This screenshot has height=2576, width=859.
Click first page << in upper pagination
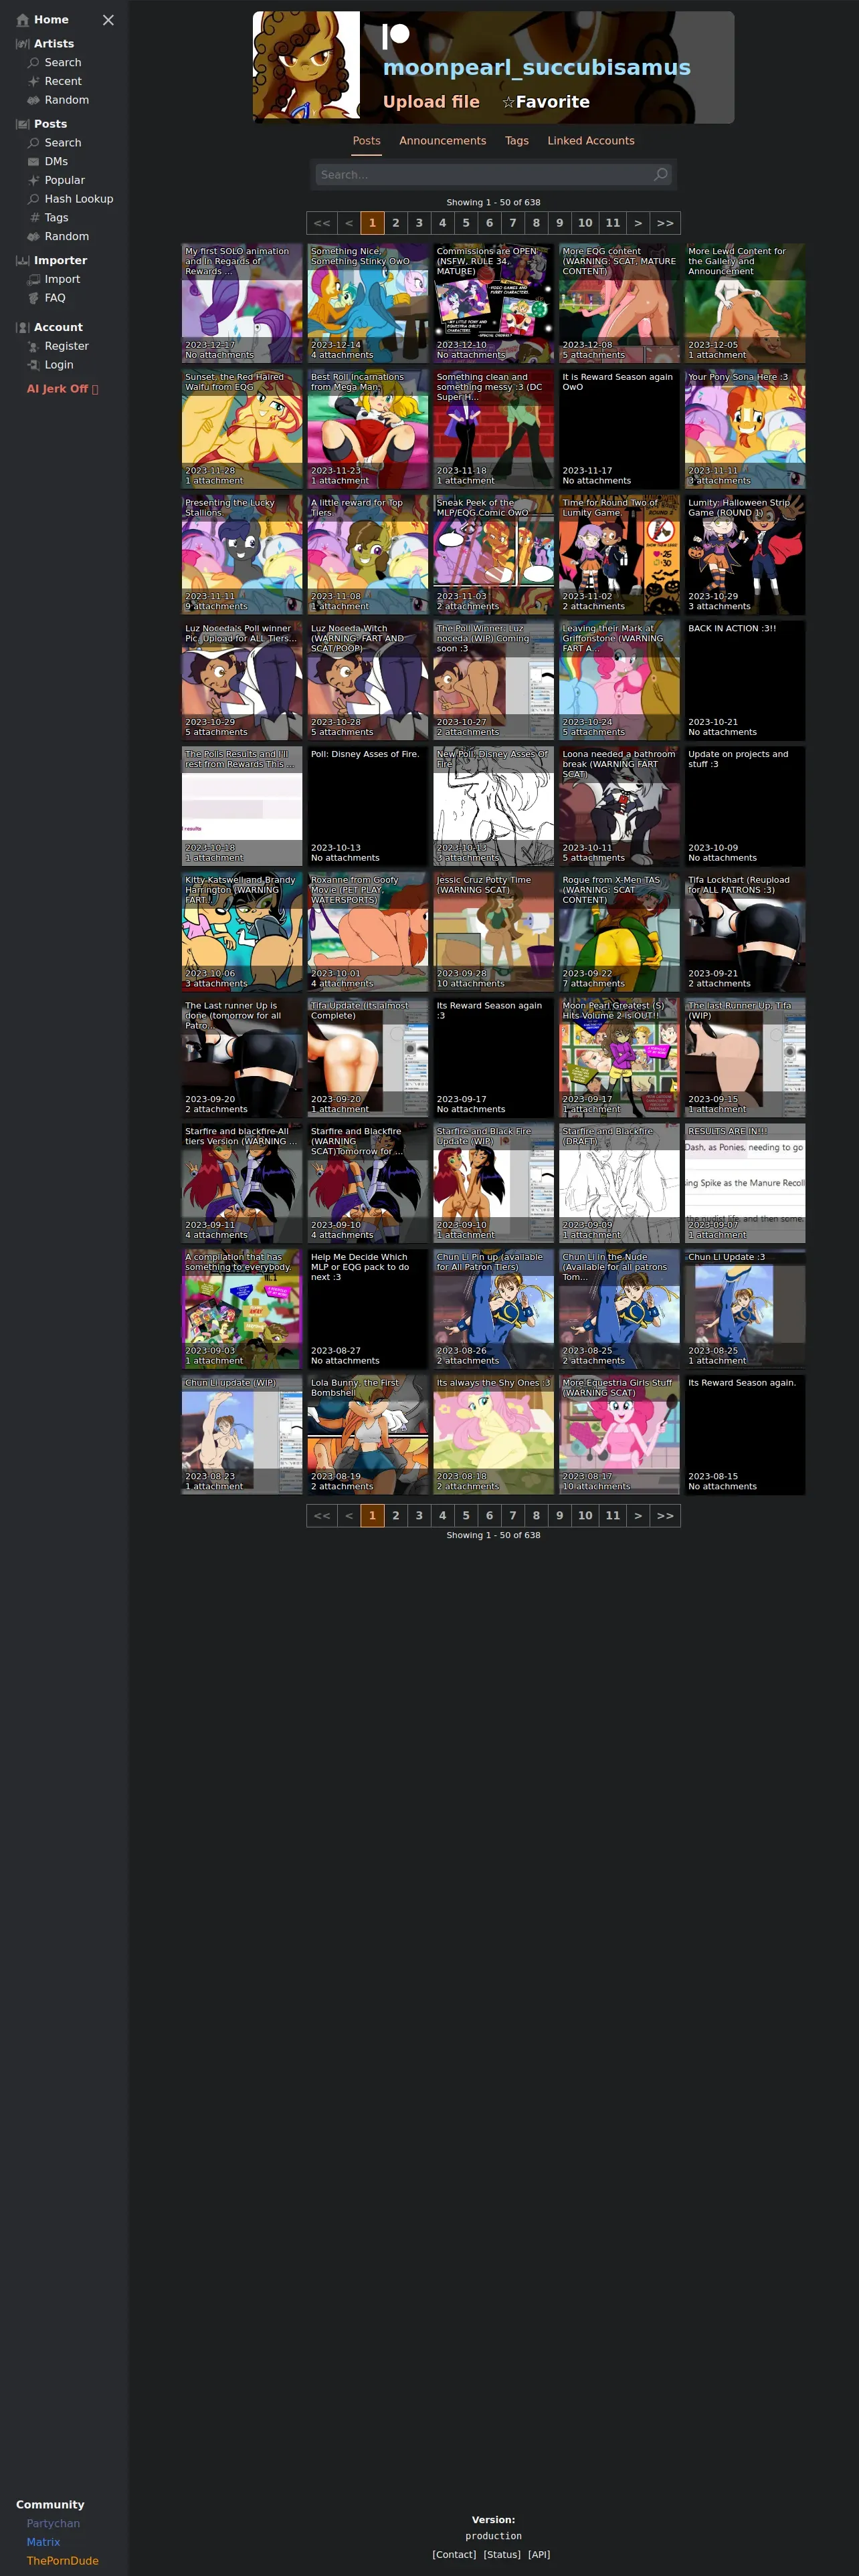322,224
